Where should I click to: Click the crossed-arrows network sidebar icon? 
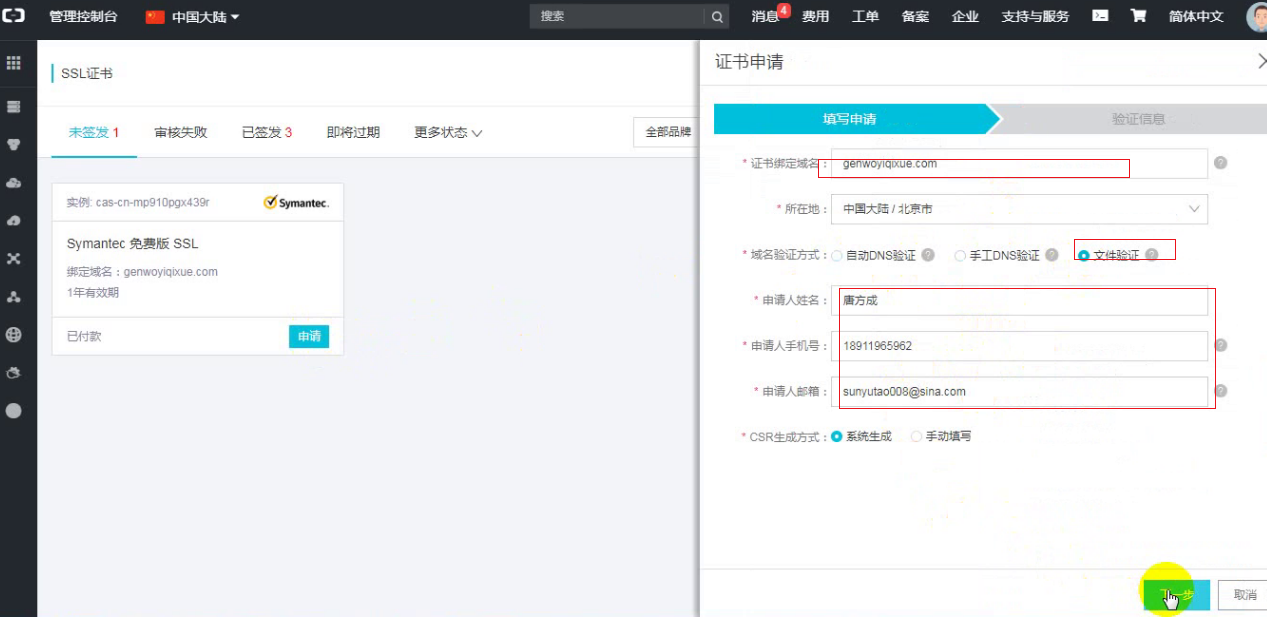14,258
